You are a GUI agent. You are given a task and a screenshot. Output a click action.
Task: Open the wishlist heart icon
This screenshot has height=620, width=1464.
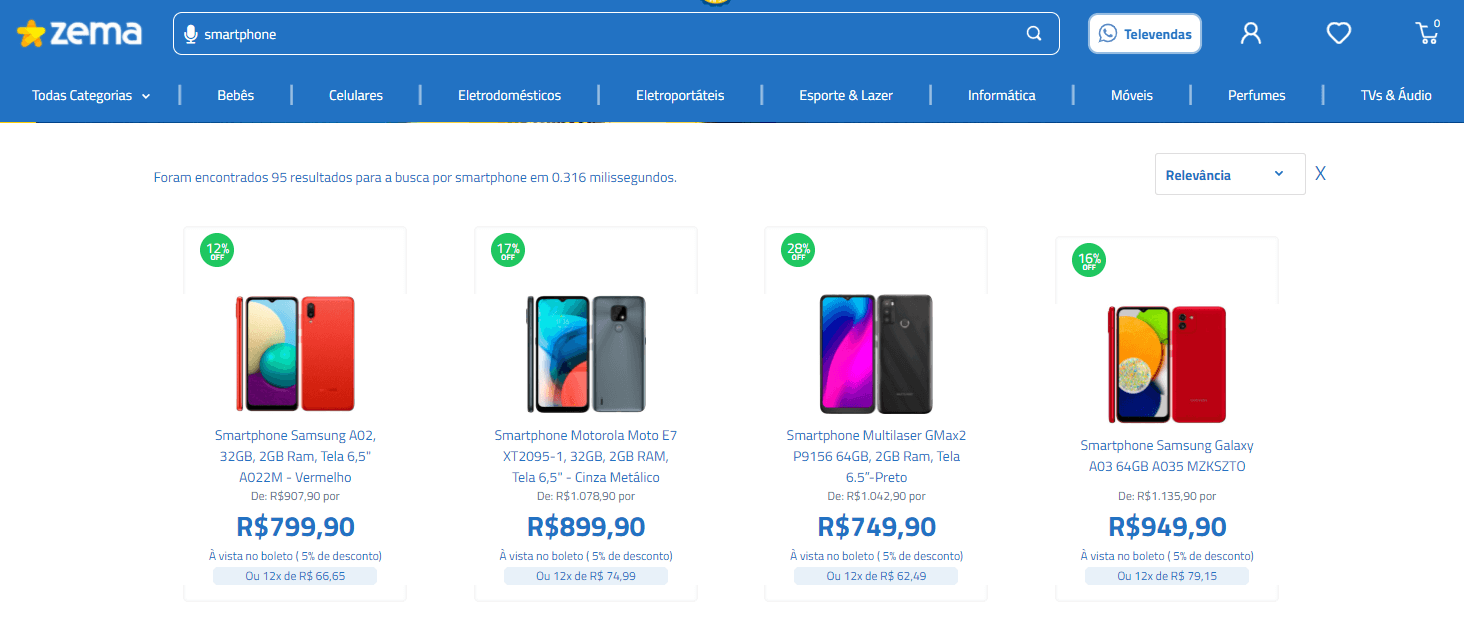pyautogui.click(x=1338, y=33)
